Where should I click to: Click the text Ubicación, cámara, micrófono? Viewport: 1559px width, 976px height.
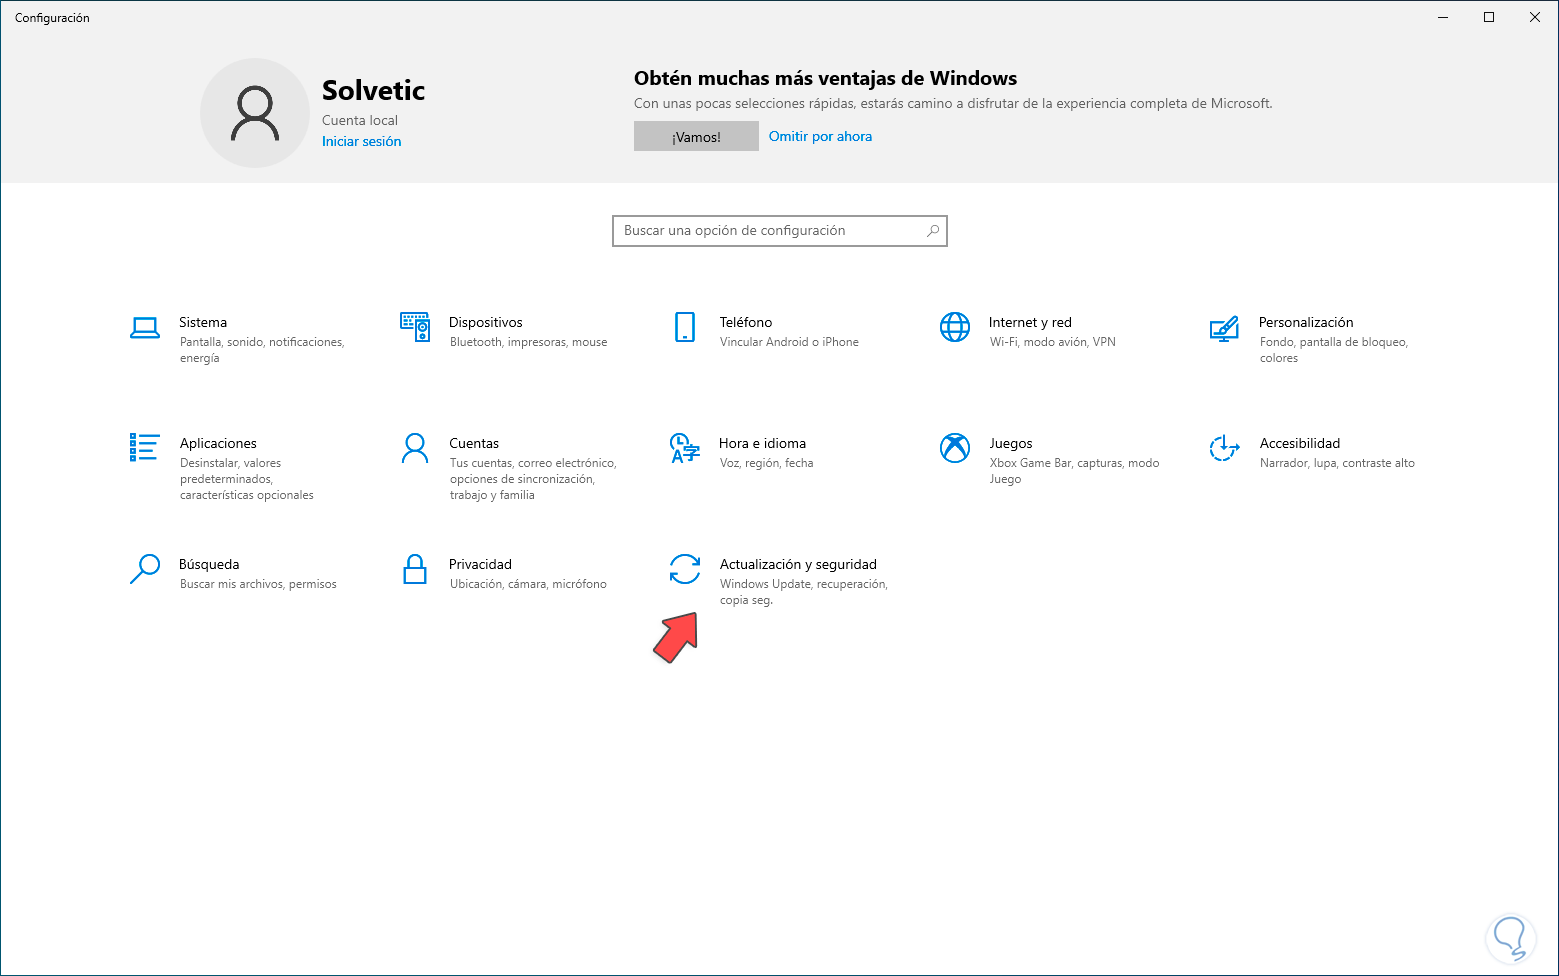coord(528,584)
